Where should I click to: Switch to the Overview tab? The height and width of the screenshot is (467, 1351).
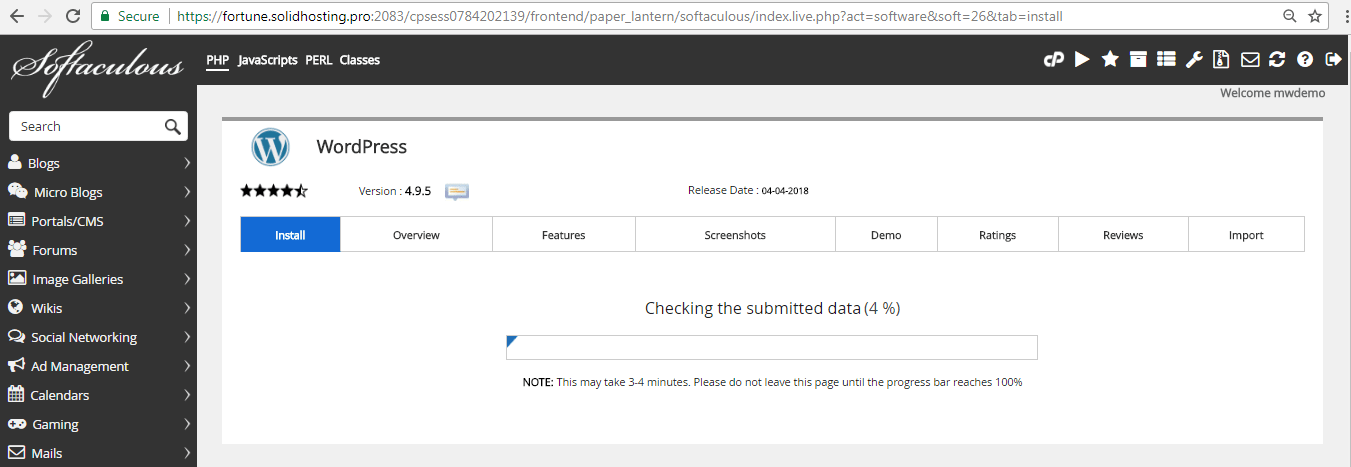coord(416,235)
